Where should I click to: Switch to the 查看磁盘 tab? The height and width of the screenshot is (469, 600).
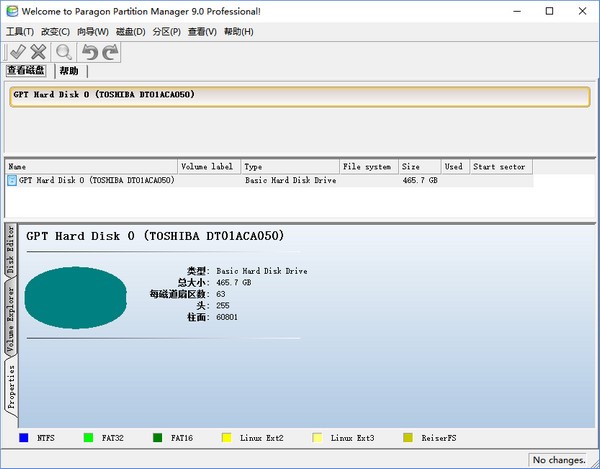pos(26,70)
